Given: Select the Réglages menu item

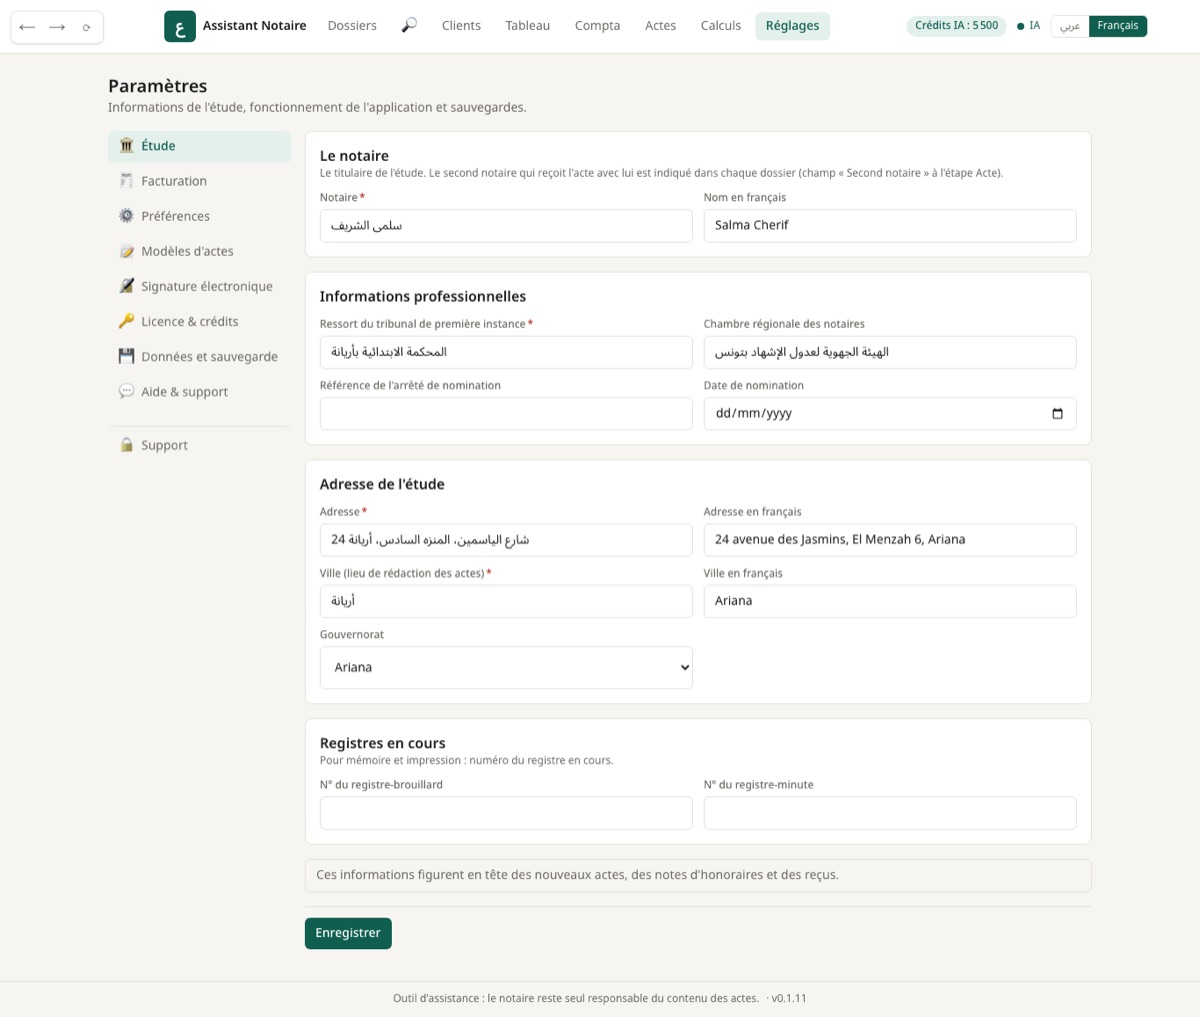Looking at the screenshot, I should [x=792, y=26].
